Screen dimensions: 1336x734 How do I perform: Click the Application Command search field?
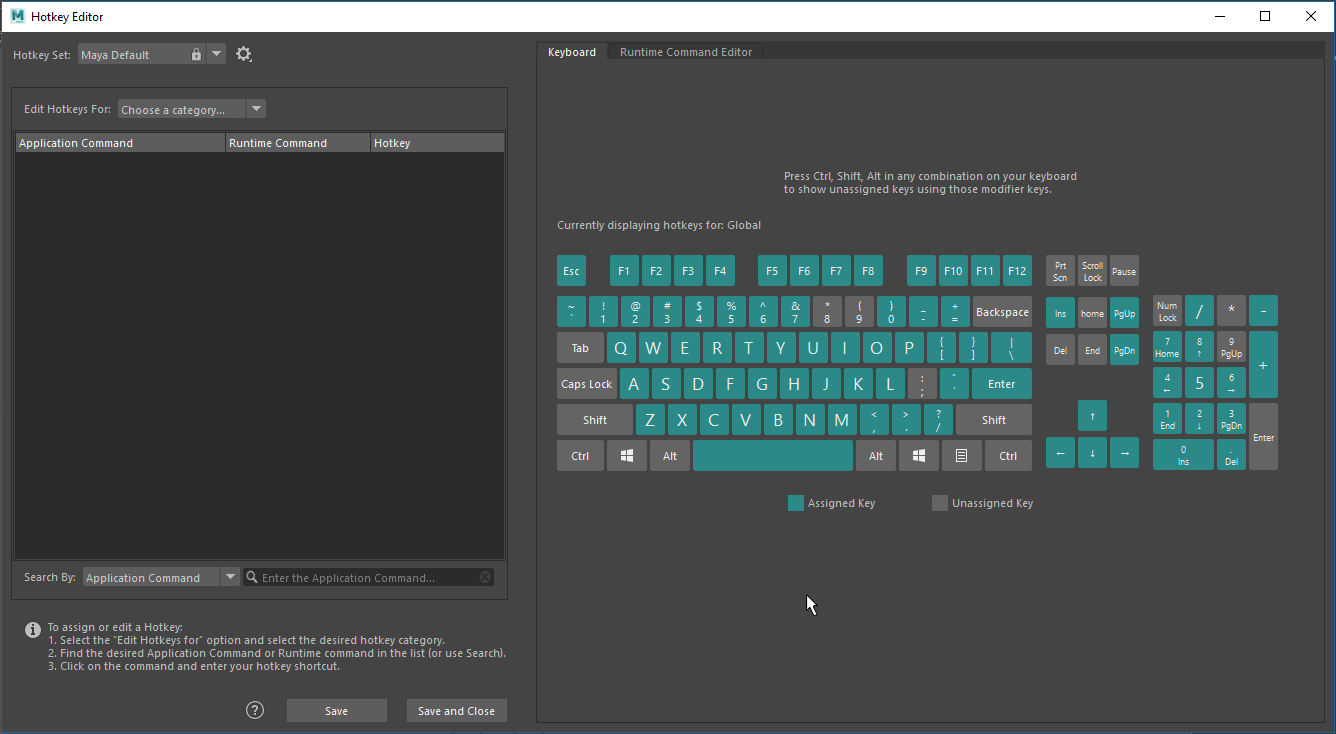point(365,577)
